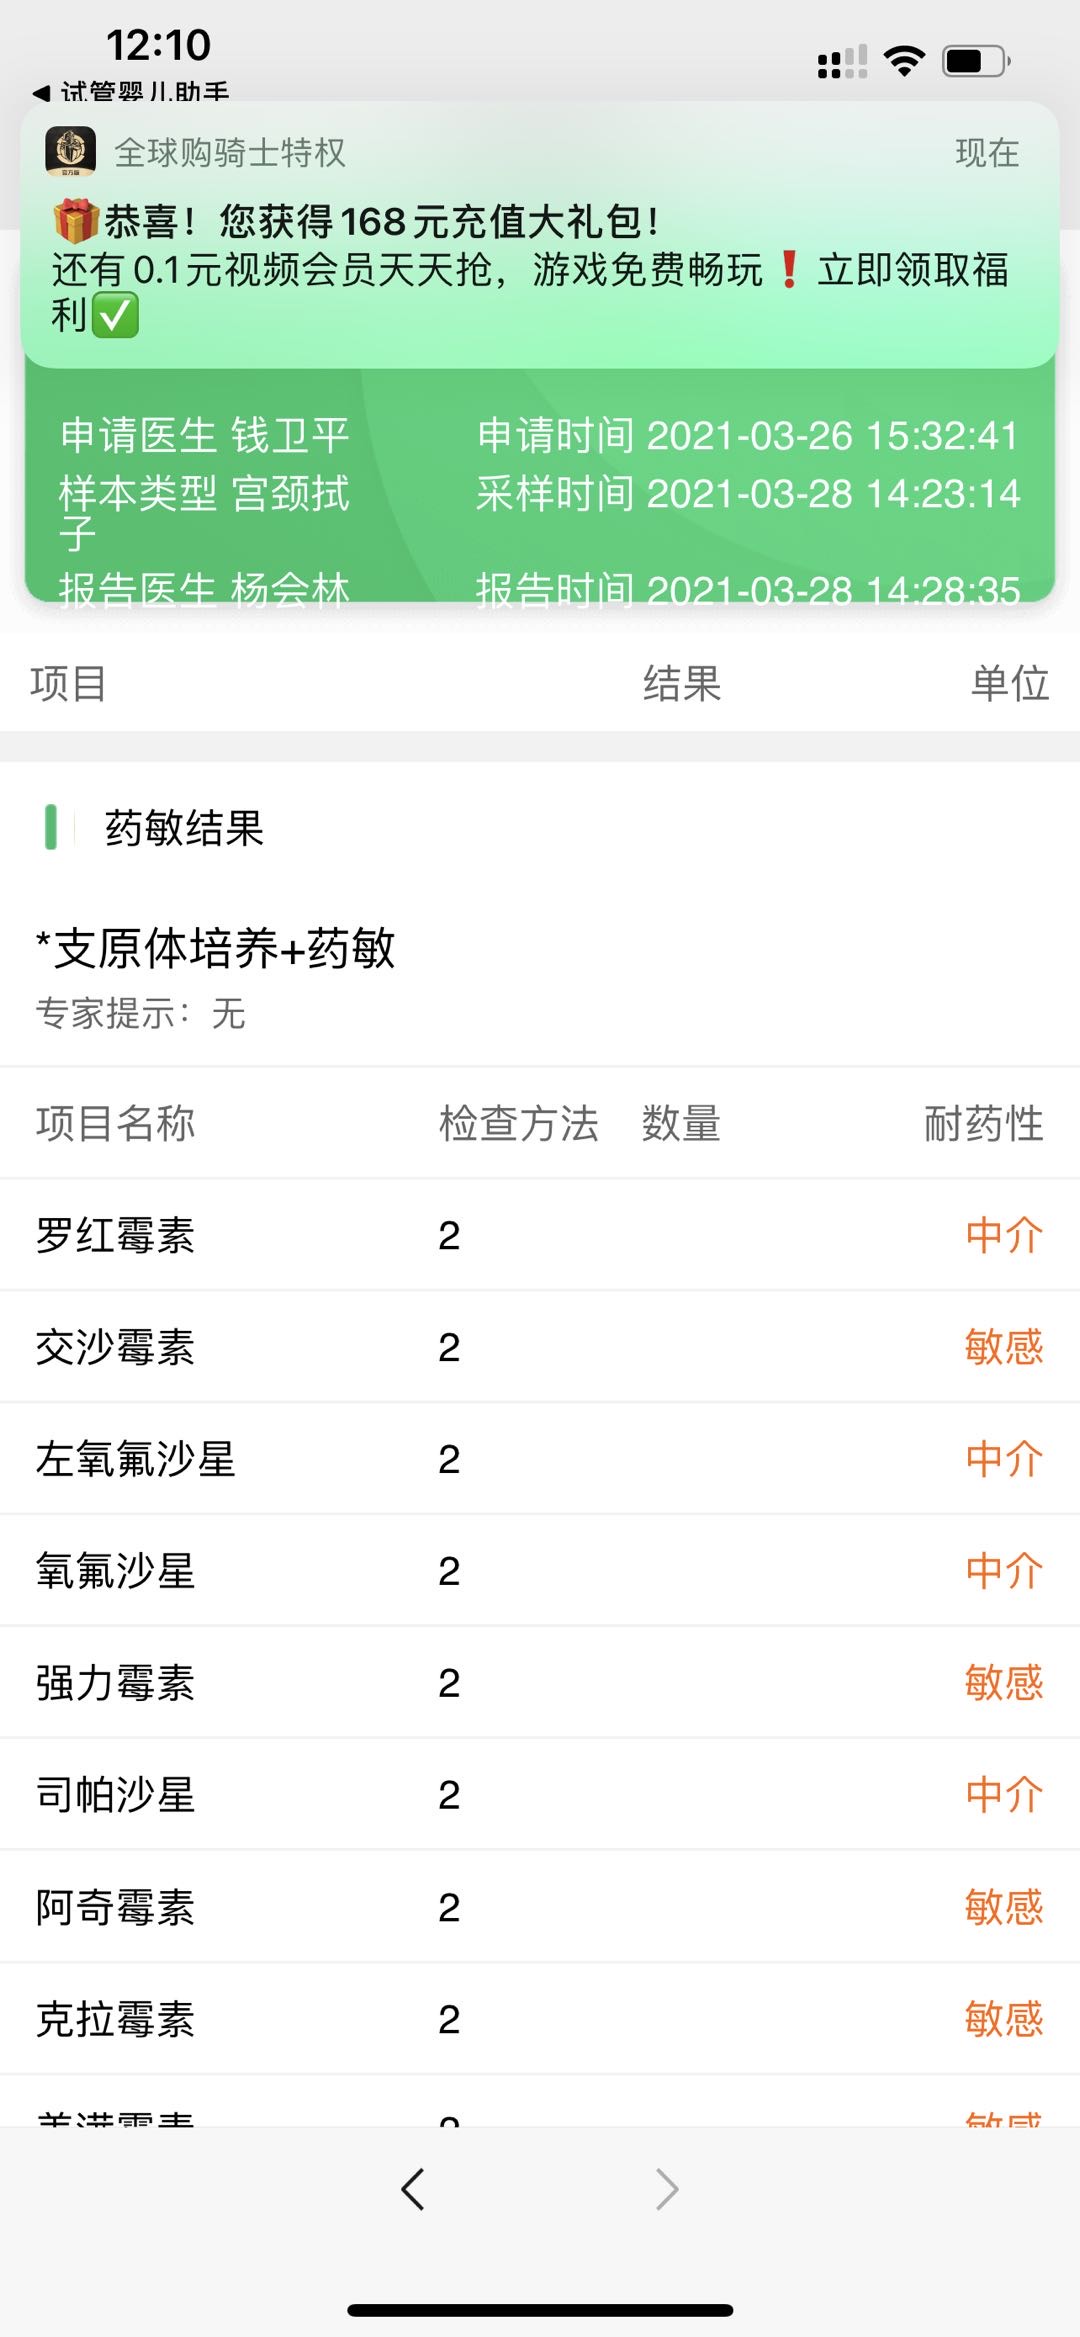1080x2337 pixels.
Task: Tap the 耐药性 column header
Action: [x=983, y=1123]
